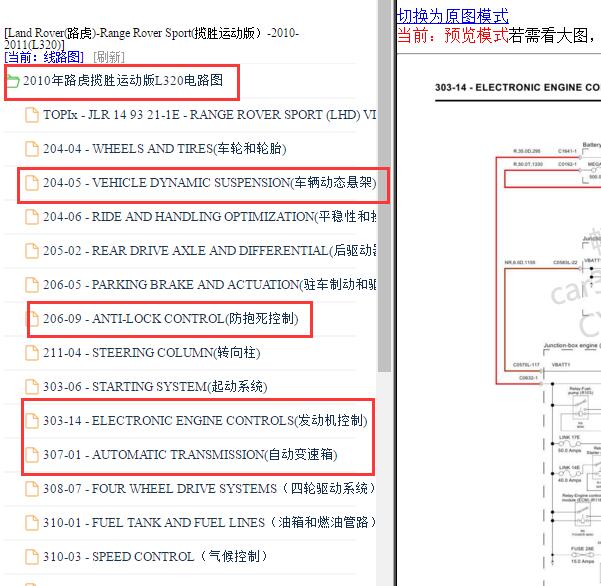Click the document icon beside 206-05 PARKING BRAKE

(x=32, y=285)
